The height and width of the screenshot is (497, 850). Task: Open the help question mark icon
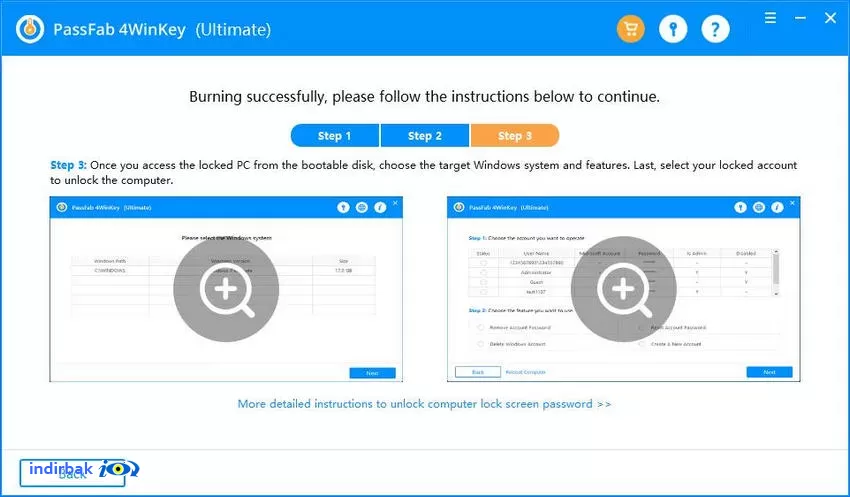(715, 29)
